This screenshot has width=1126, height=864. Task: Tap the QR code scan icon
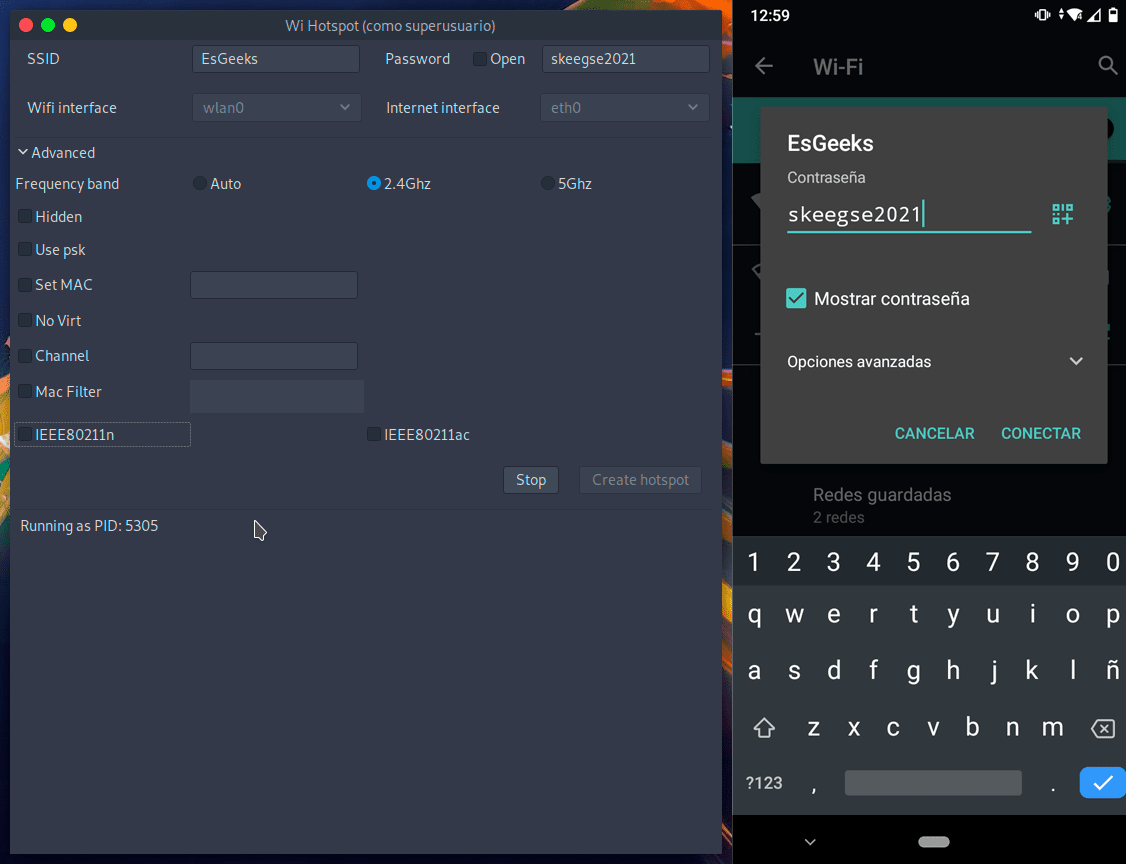coord(1062,214)
